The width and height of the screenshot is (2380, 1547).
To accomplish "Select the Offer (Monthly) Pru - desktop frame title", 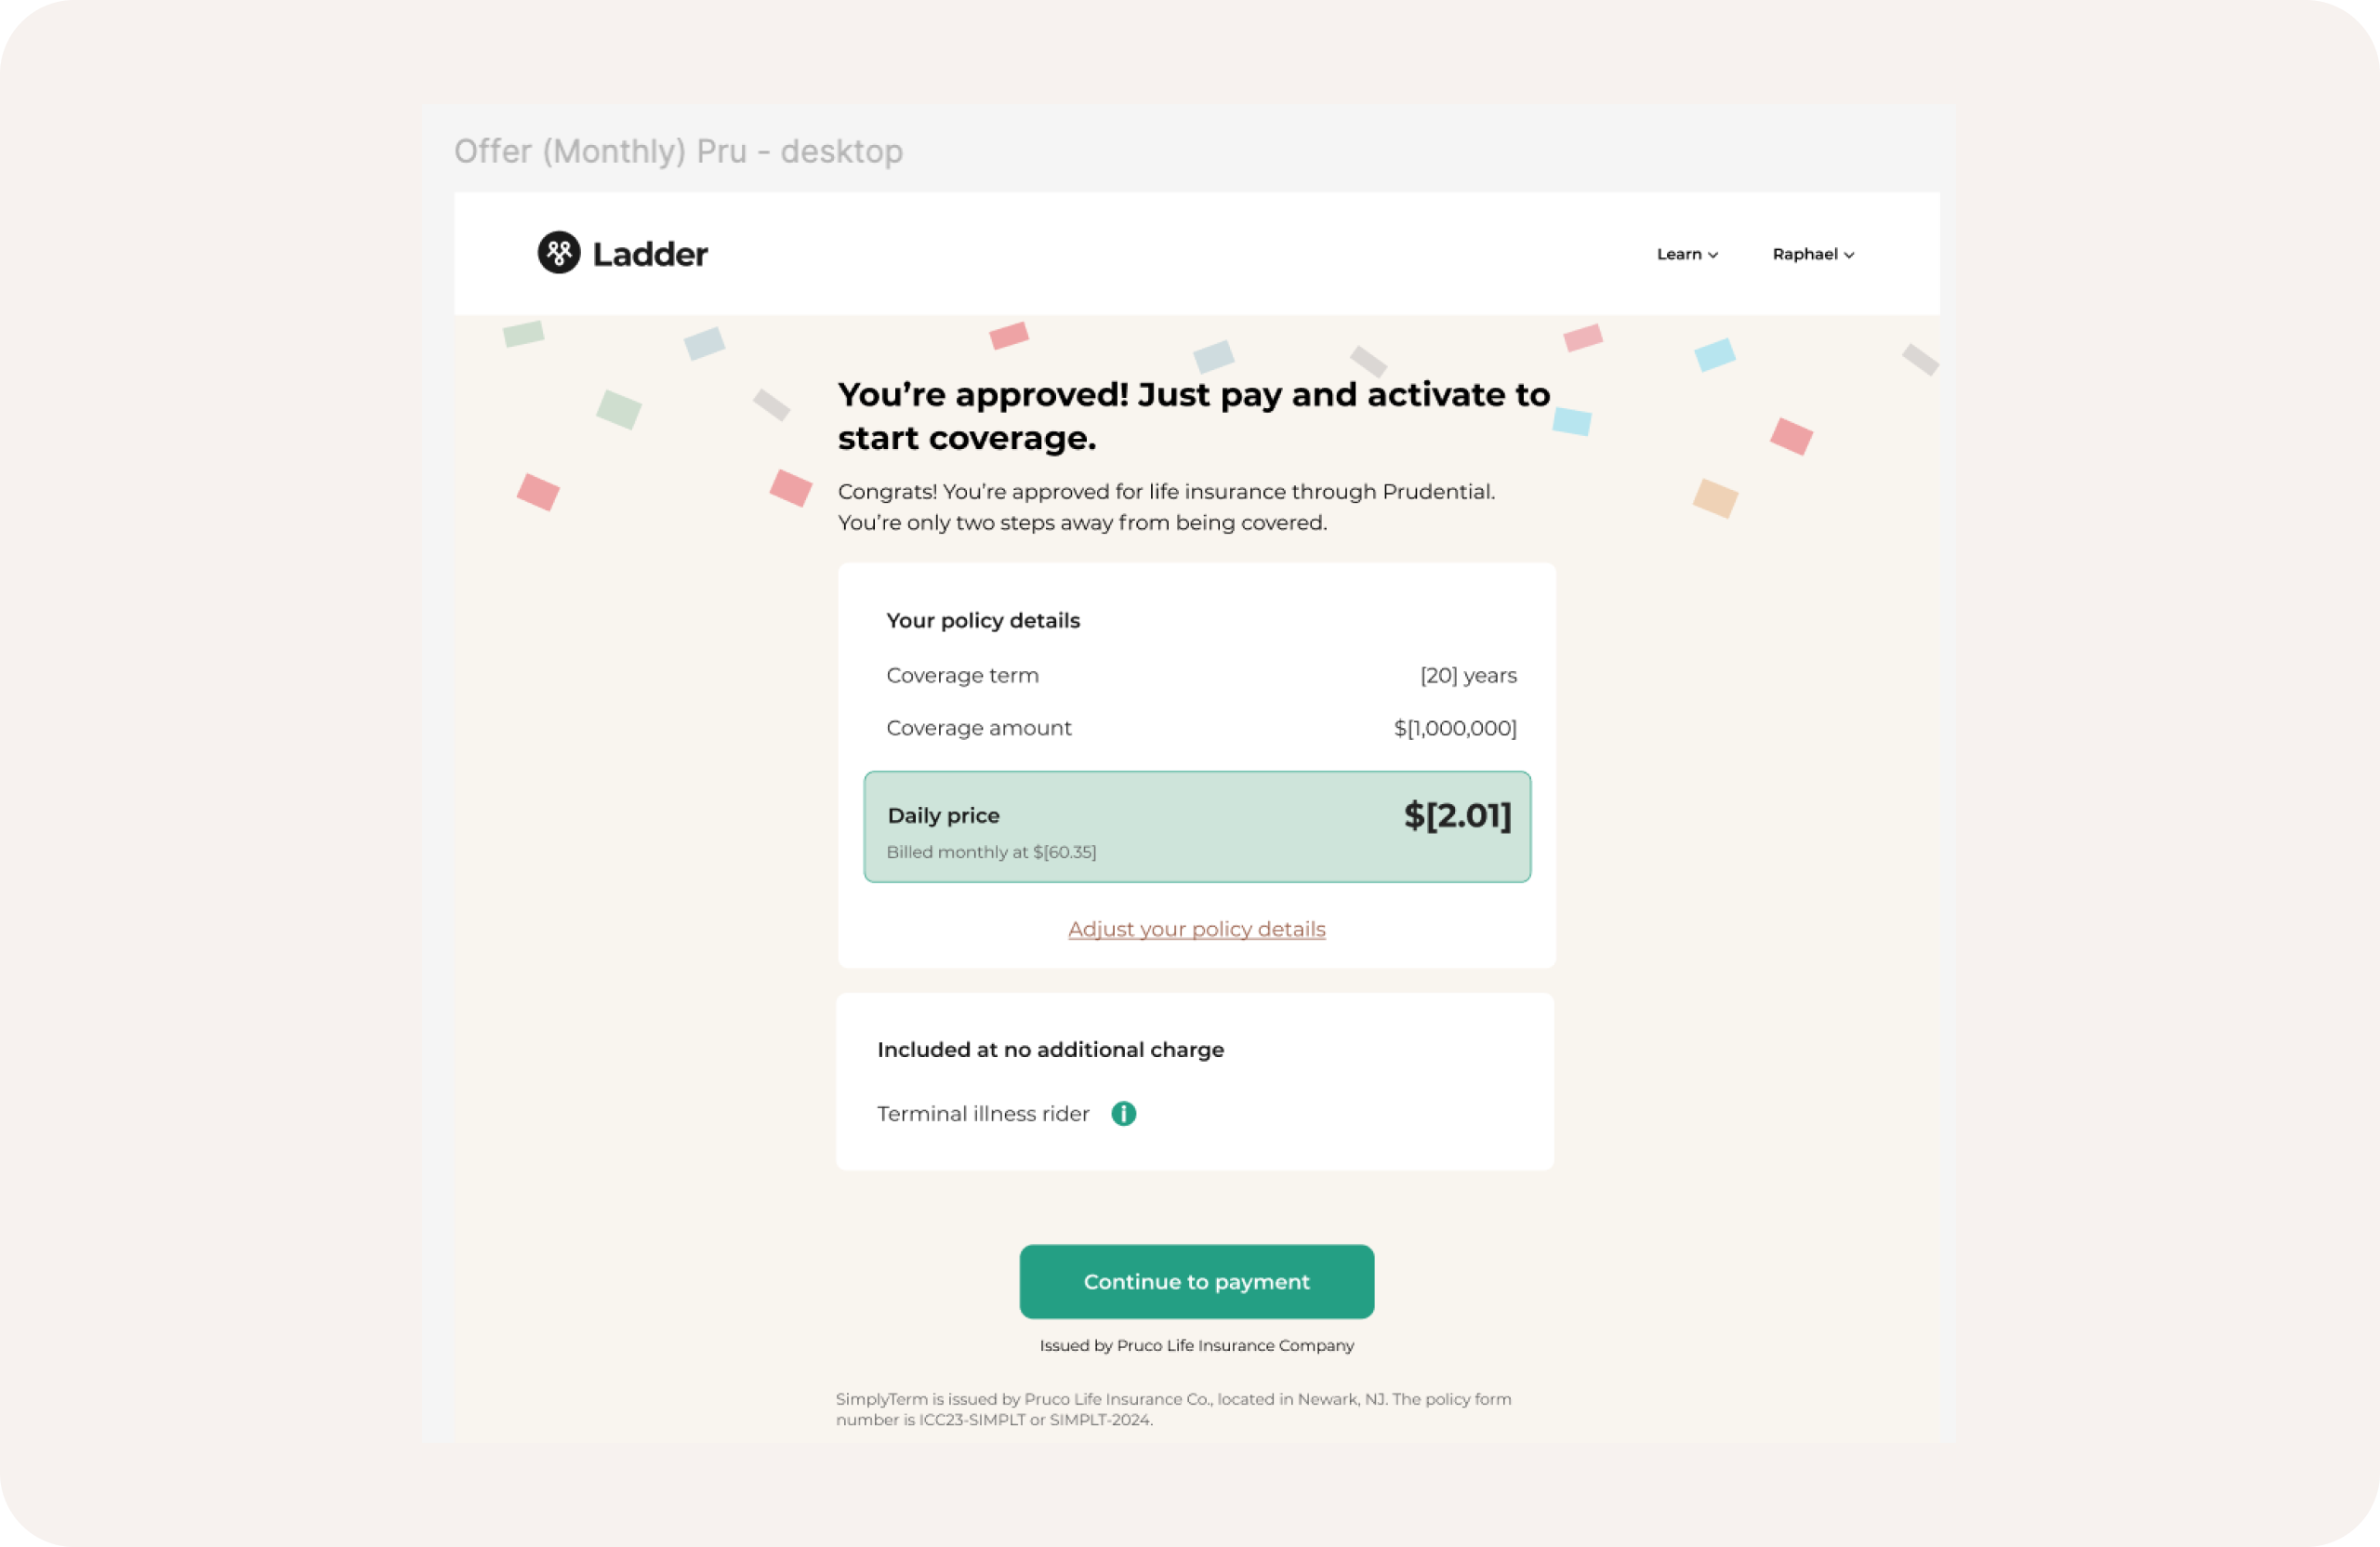I will coord(678,151).
